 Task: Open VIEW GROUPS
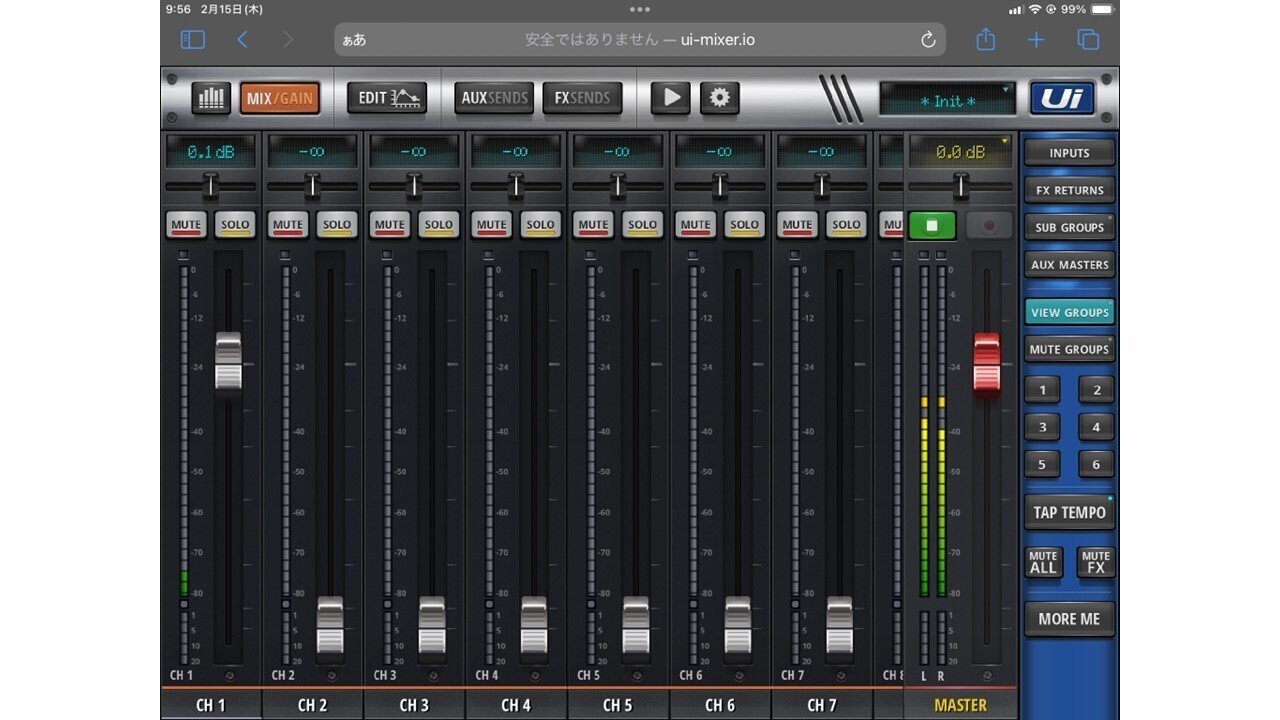(x=1069, y=312)
